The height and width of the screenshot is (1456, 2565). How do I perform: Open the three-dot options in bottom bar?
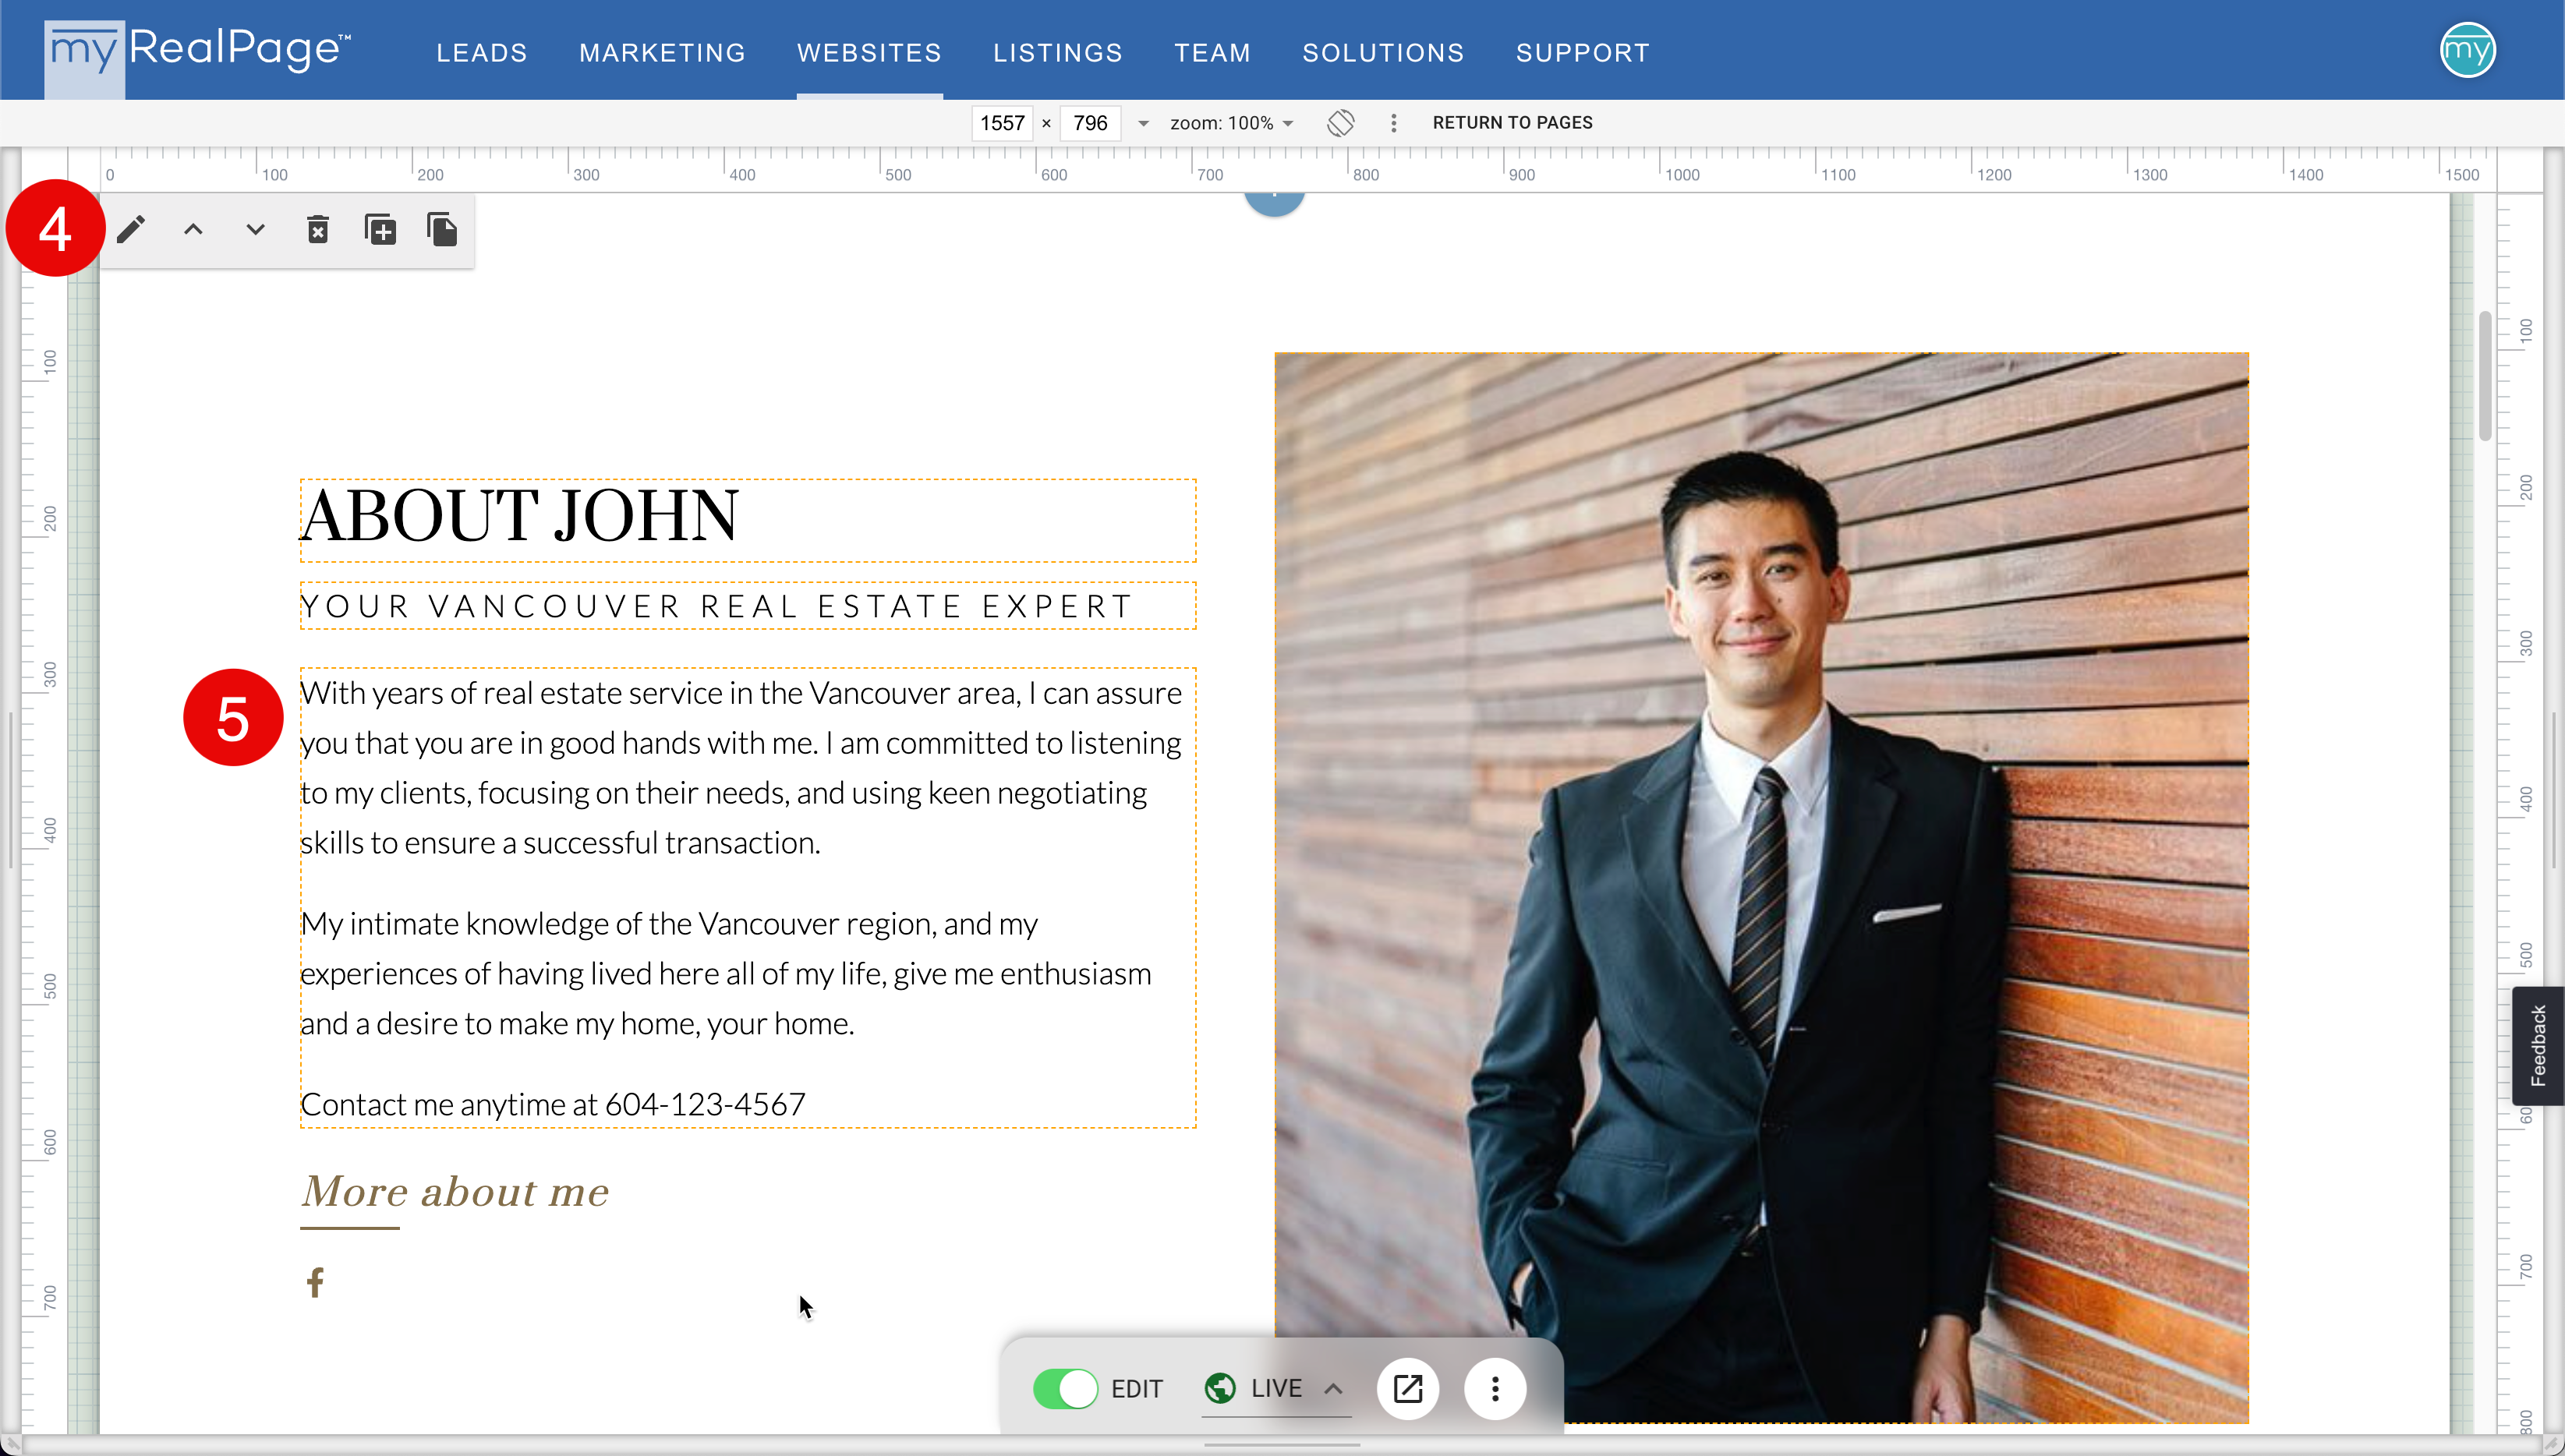coord(1495,1388)
